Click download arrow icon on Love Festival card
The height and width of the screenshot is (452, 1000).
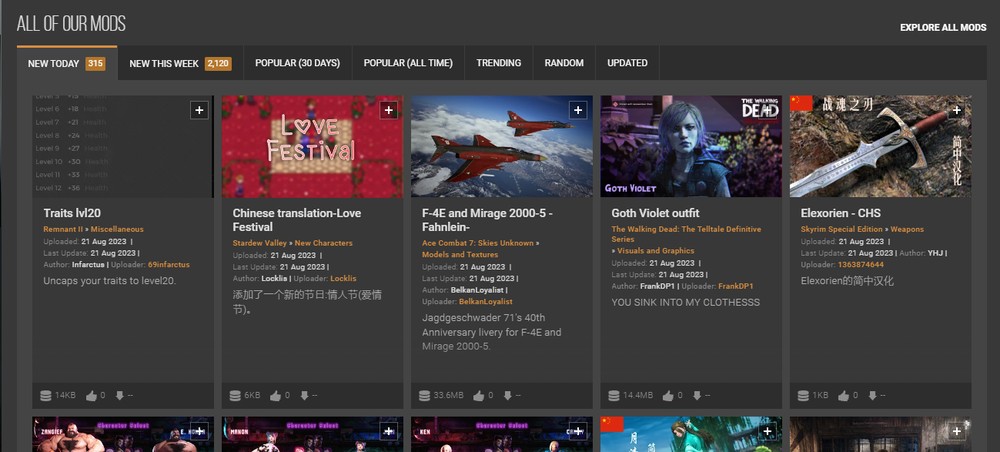[x=304, y=396]
